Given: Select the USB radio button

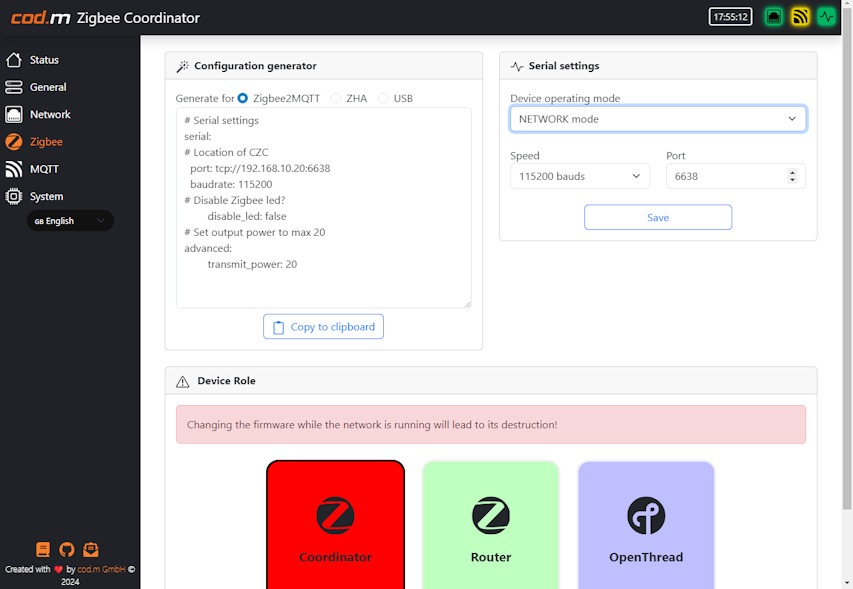Looking at the screenshot, I should pos(383,98).
